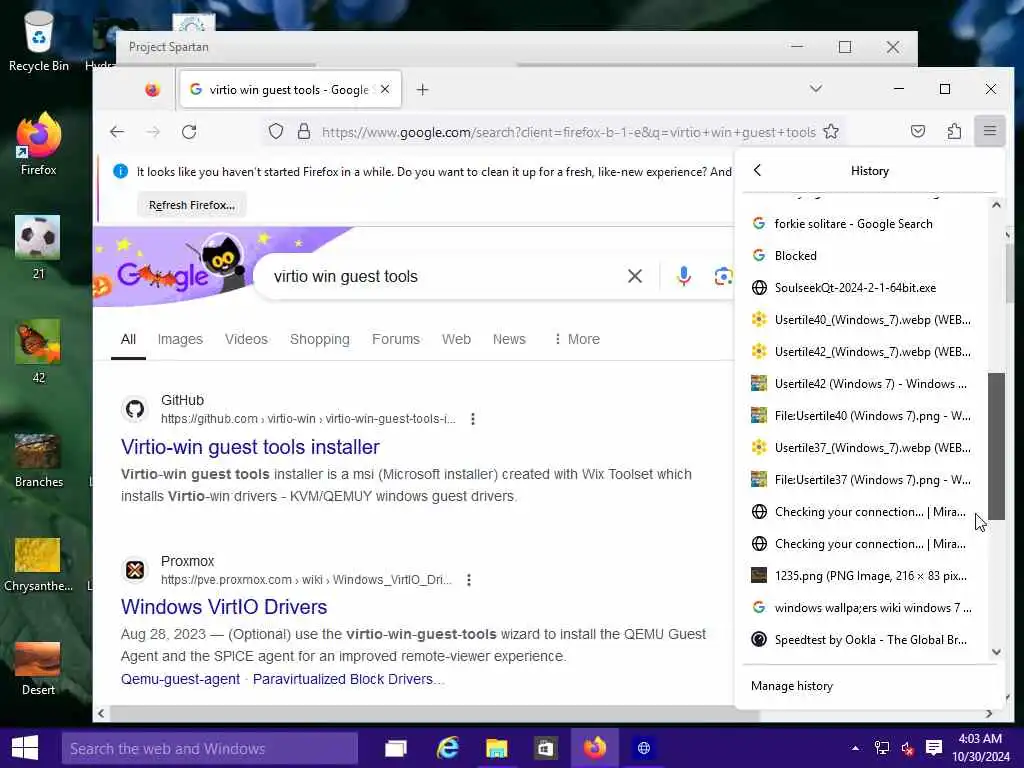Open the Virtio-win guest tools installer link
1024x768 pixels.
tap(250, 447)
